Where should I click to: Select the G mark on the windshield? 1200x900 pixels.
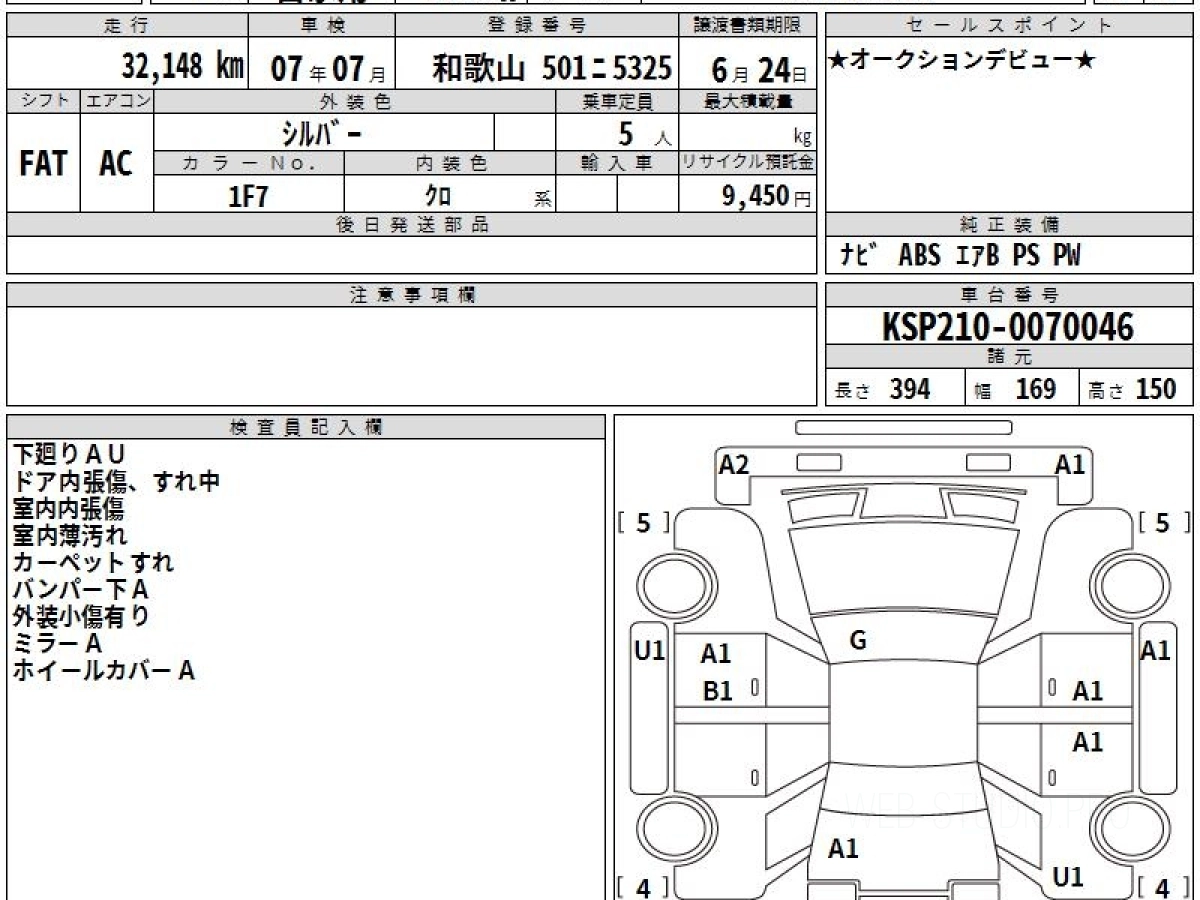pyautogui.click(x=857, y=642)
